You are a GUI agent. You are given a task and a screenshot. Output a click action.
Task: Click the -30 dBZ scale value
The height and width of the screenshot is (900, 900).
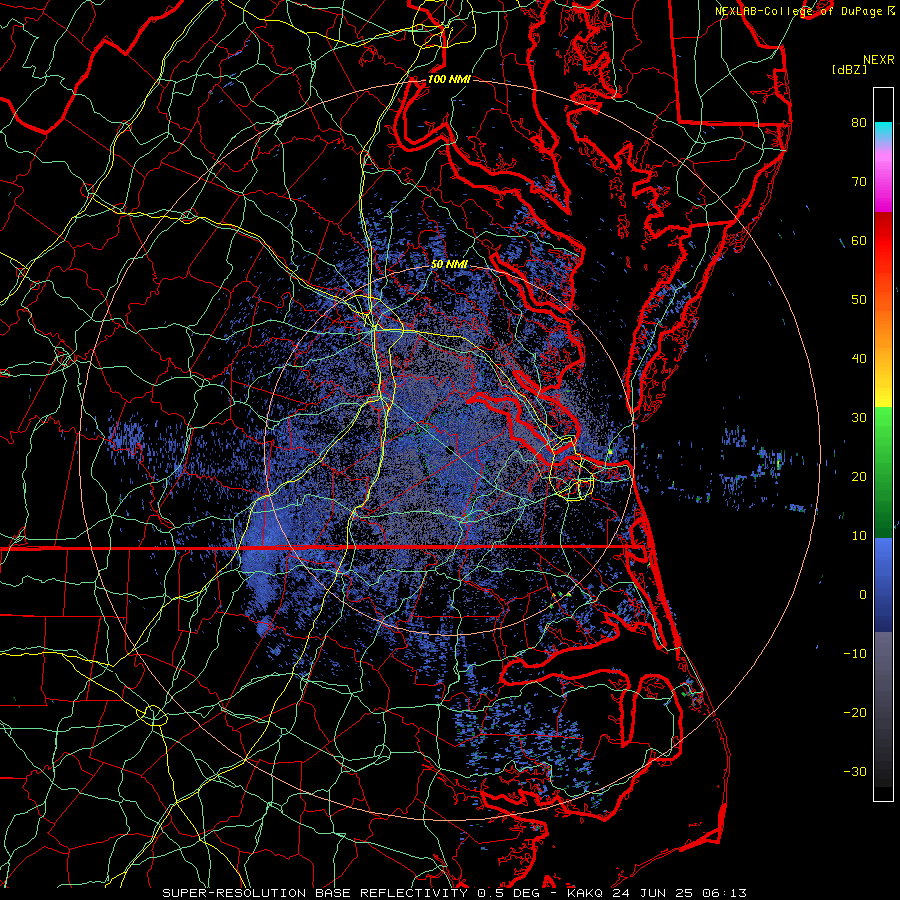855,771
